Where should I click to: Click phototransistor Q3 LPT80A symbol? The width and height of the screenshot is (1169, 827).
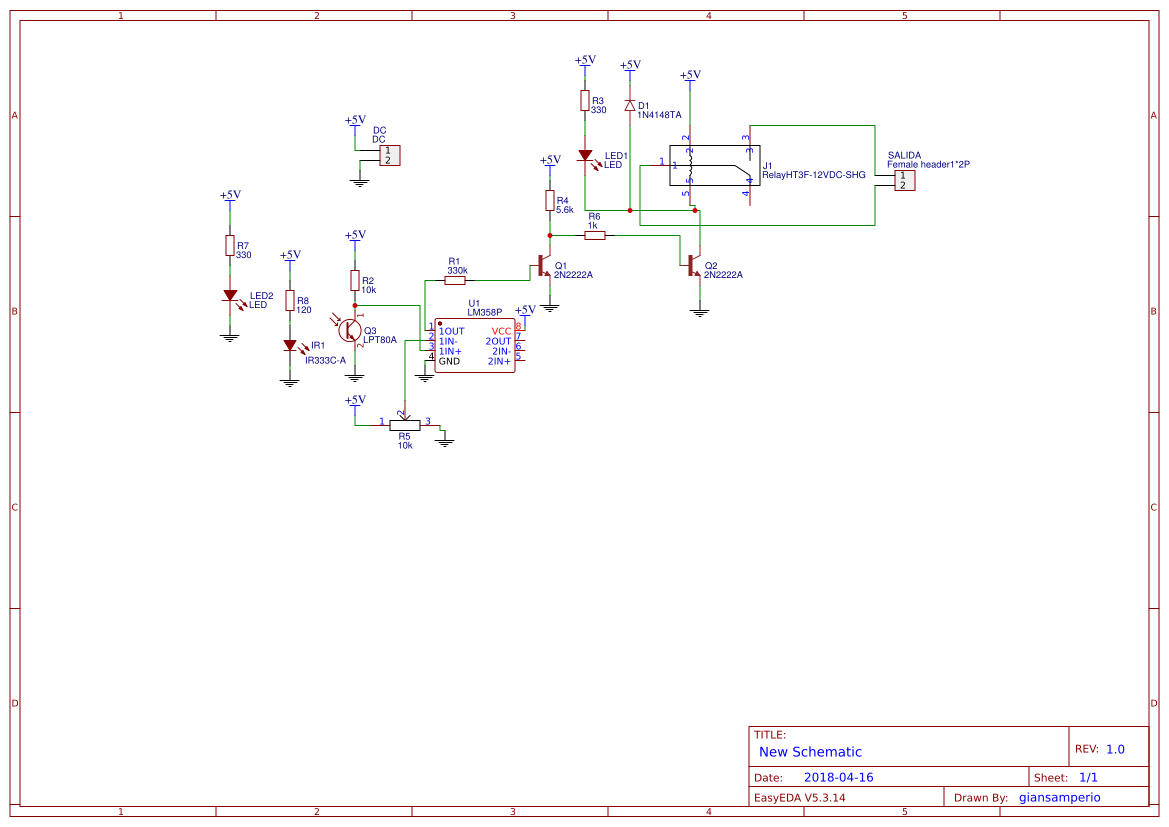pyautogui.click(x=352, y=330)
